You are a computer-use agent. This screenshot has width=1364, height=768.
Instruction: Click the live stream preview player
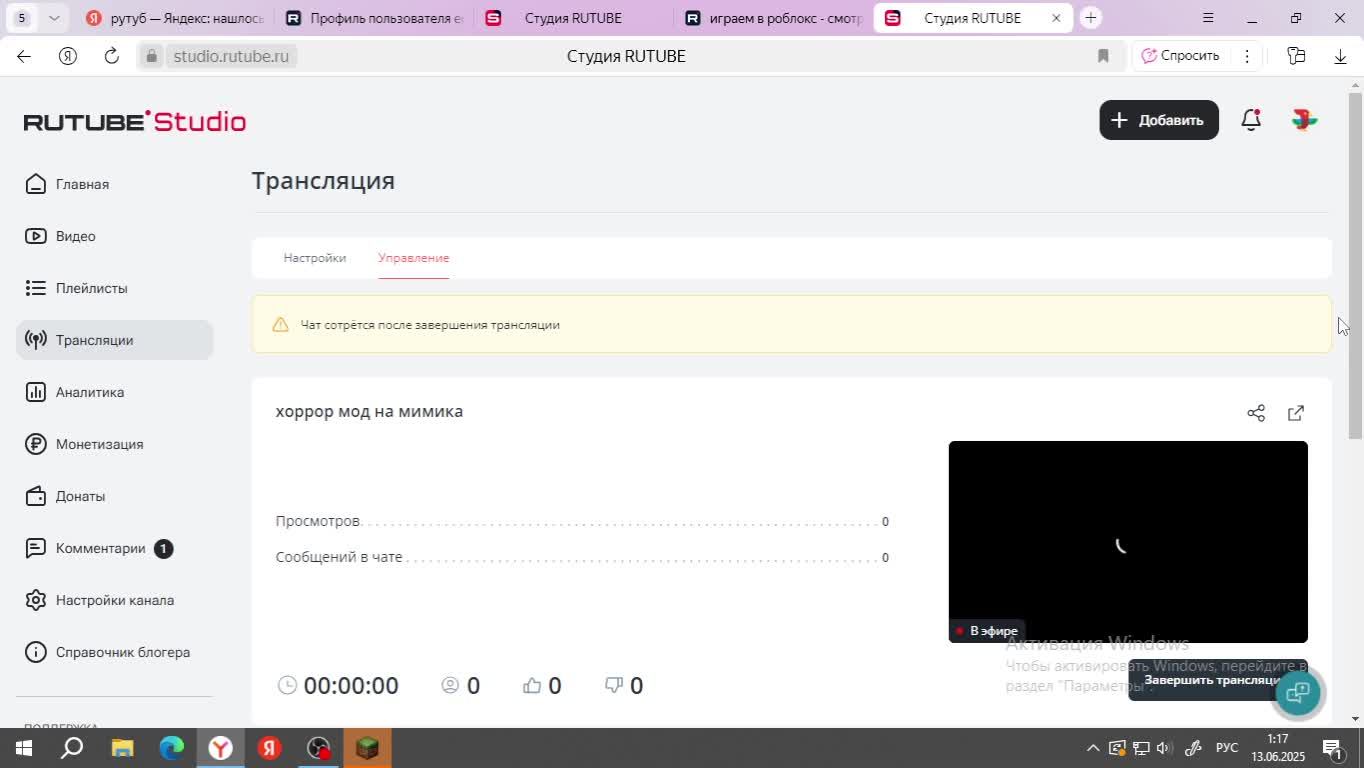click(1128, 542)
